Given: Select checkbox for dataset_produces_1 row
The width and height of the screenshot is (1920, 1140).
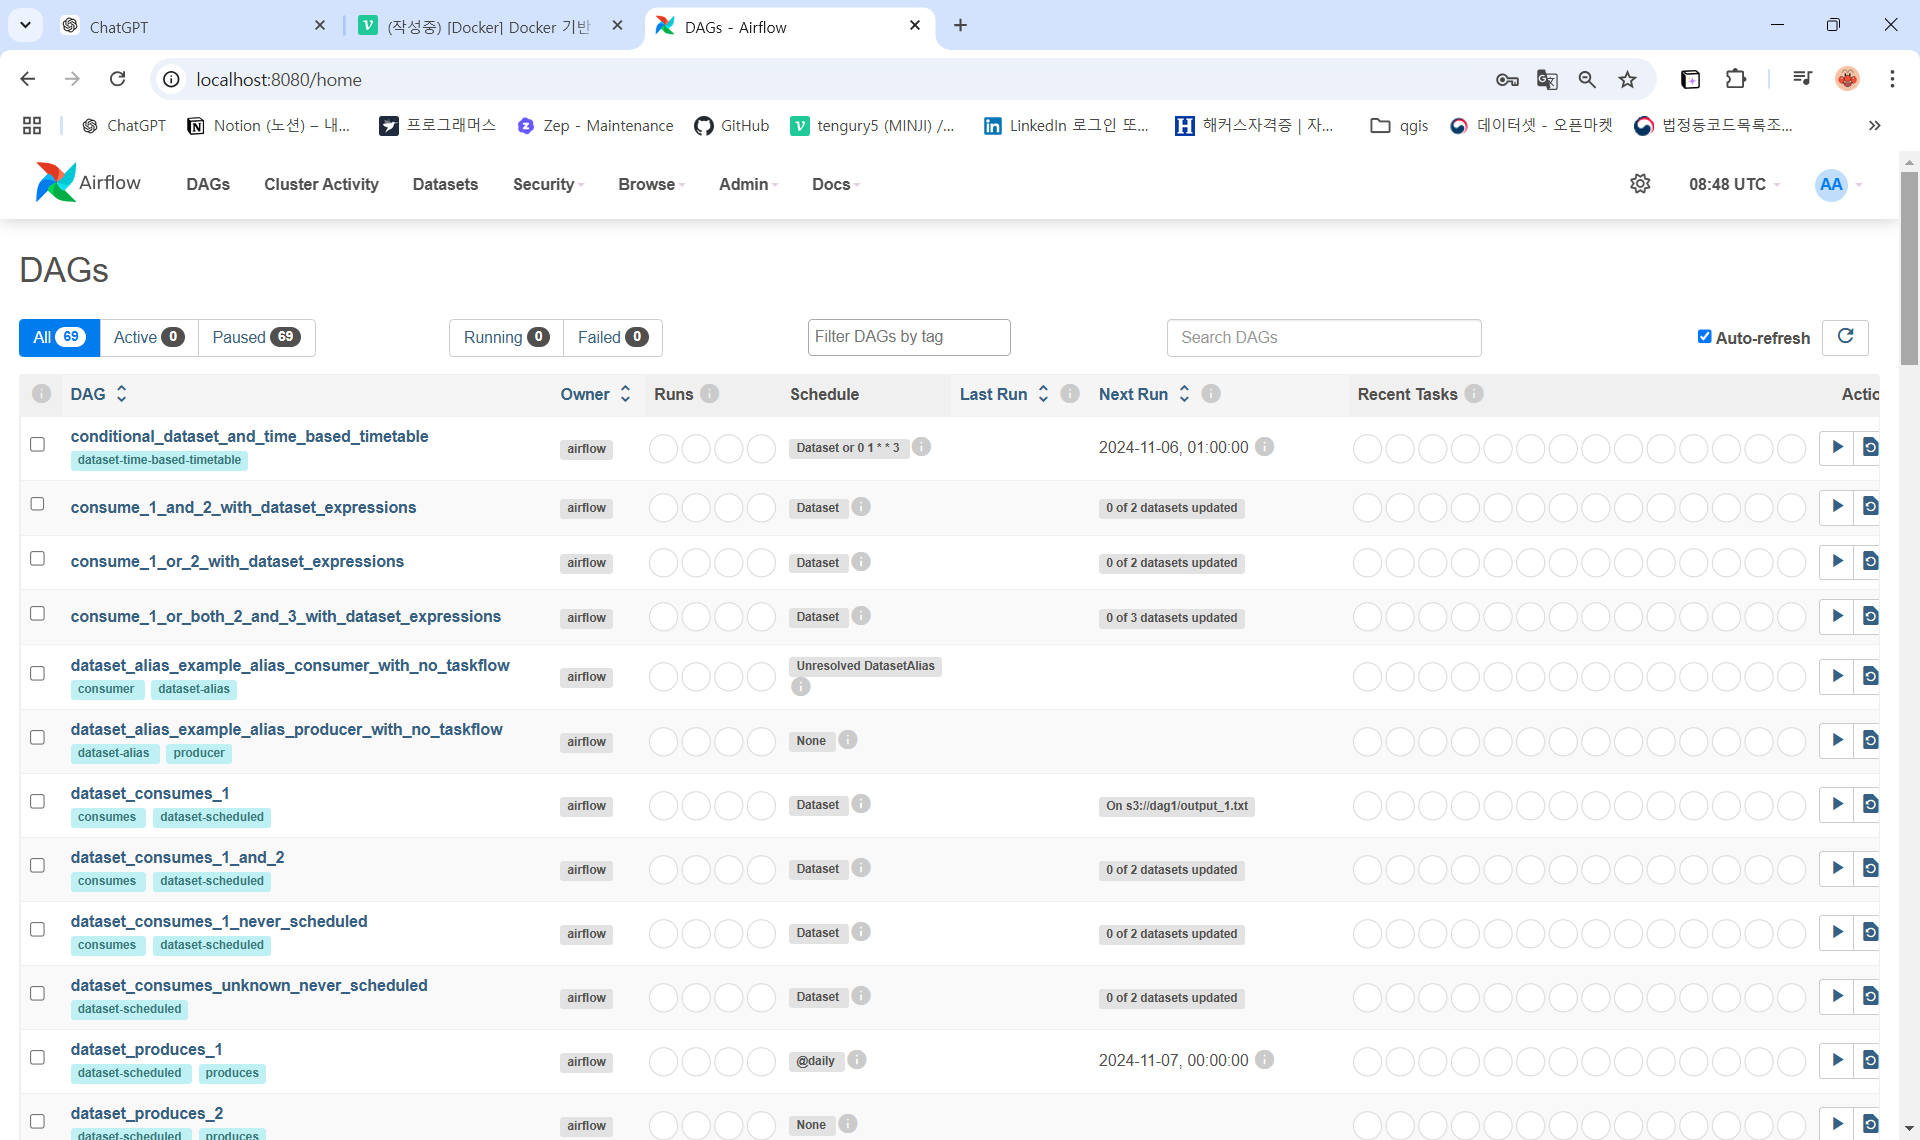Looking at the screenshot, I should [37, 1057].
